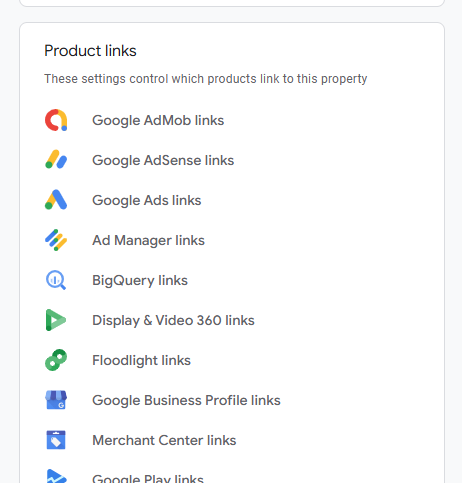Click the Merchant Center tag icon
462x483 pixels.
point(56,440)
